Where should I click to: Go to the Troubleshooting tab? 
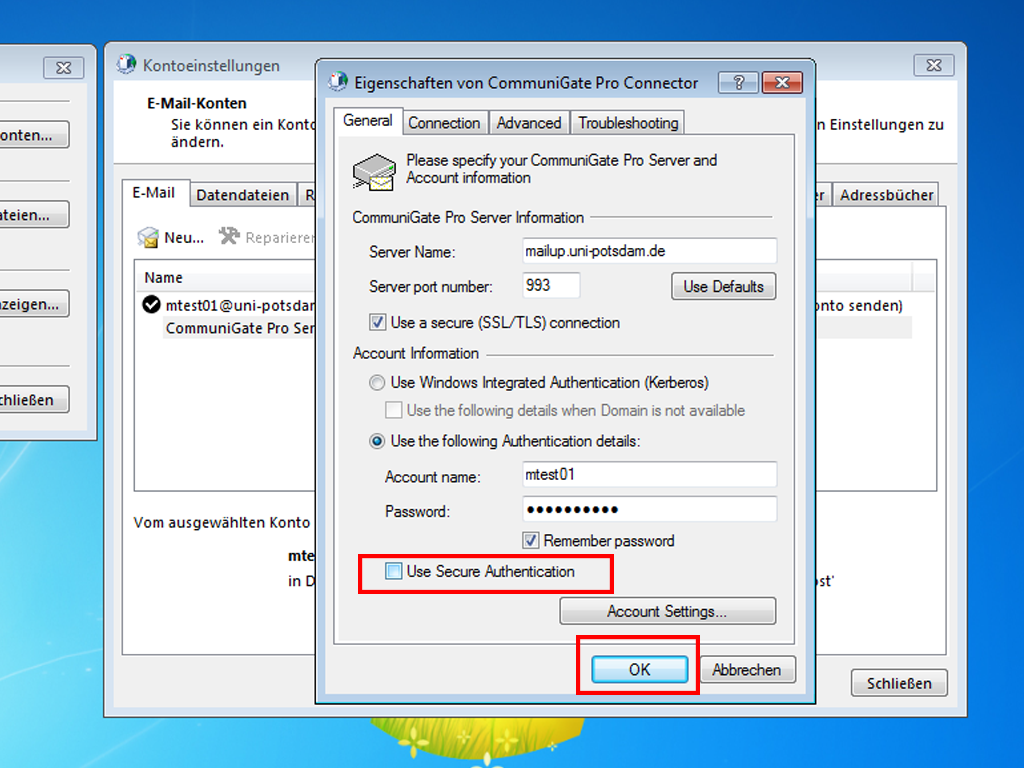628,123
